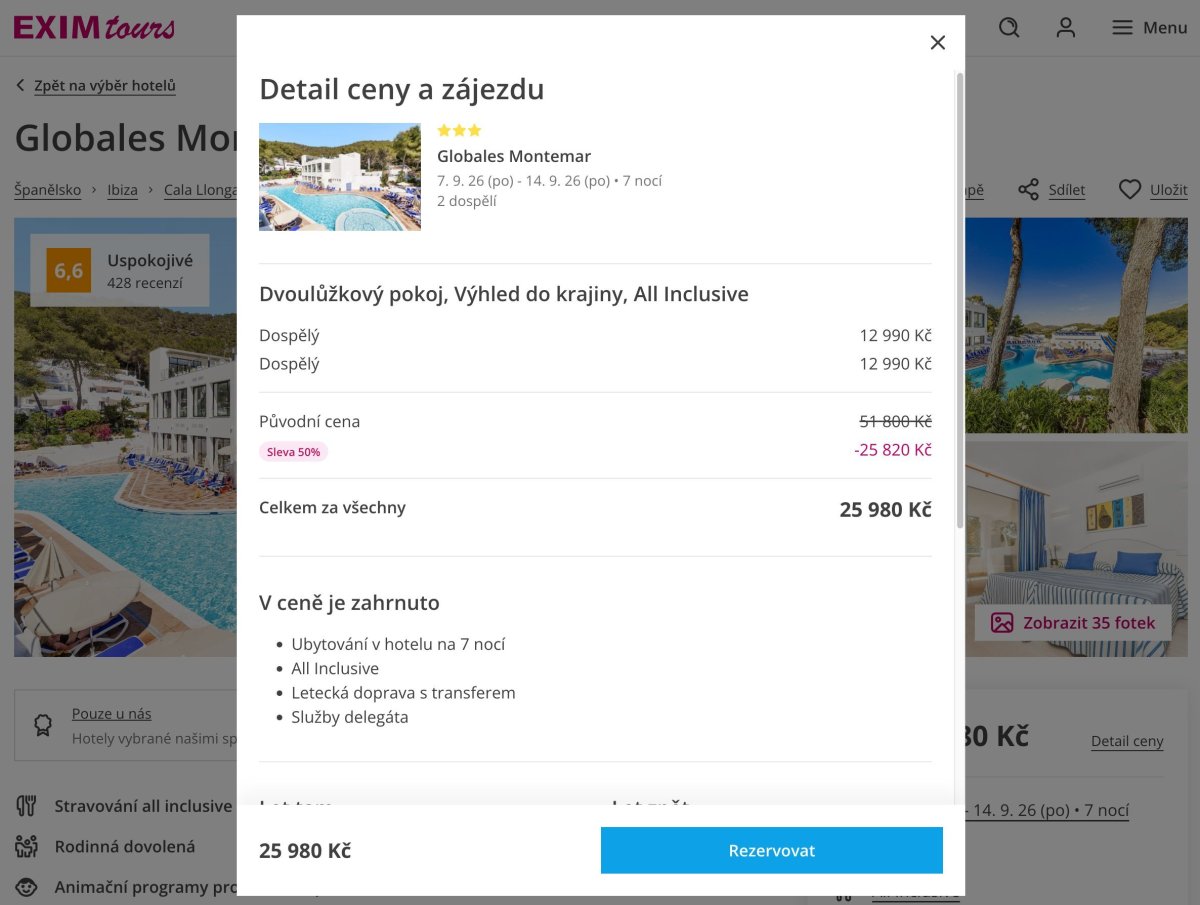The image size is (1200, 905).
Task: Click the Španělsko breadcrumb
Action: click(48, 190)
